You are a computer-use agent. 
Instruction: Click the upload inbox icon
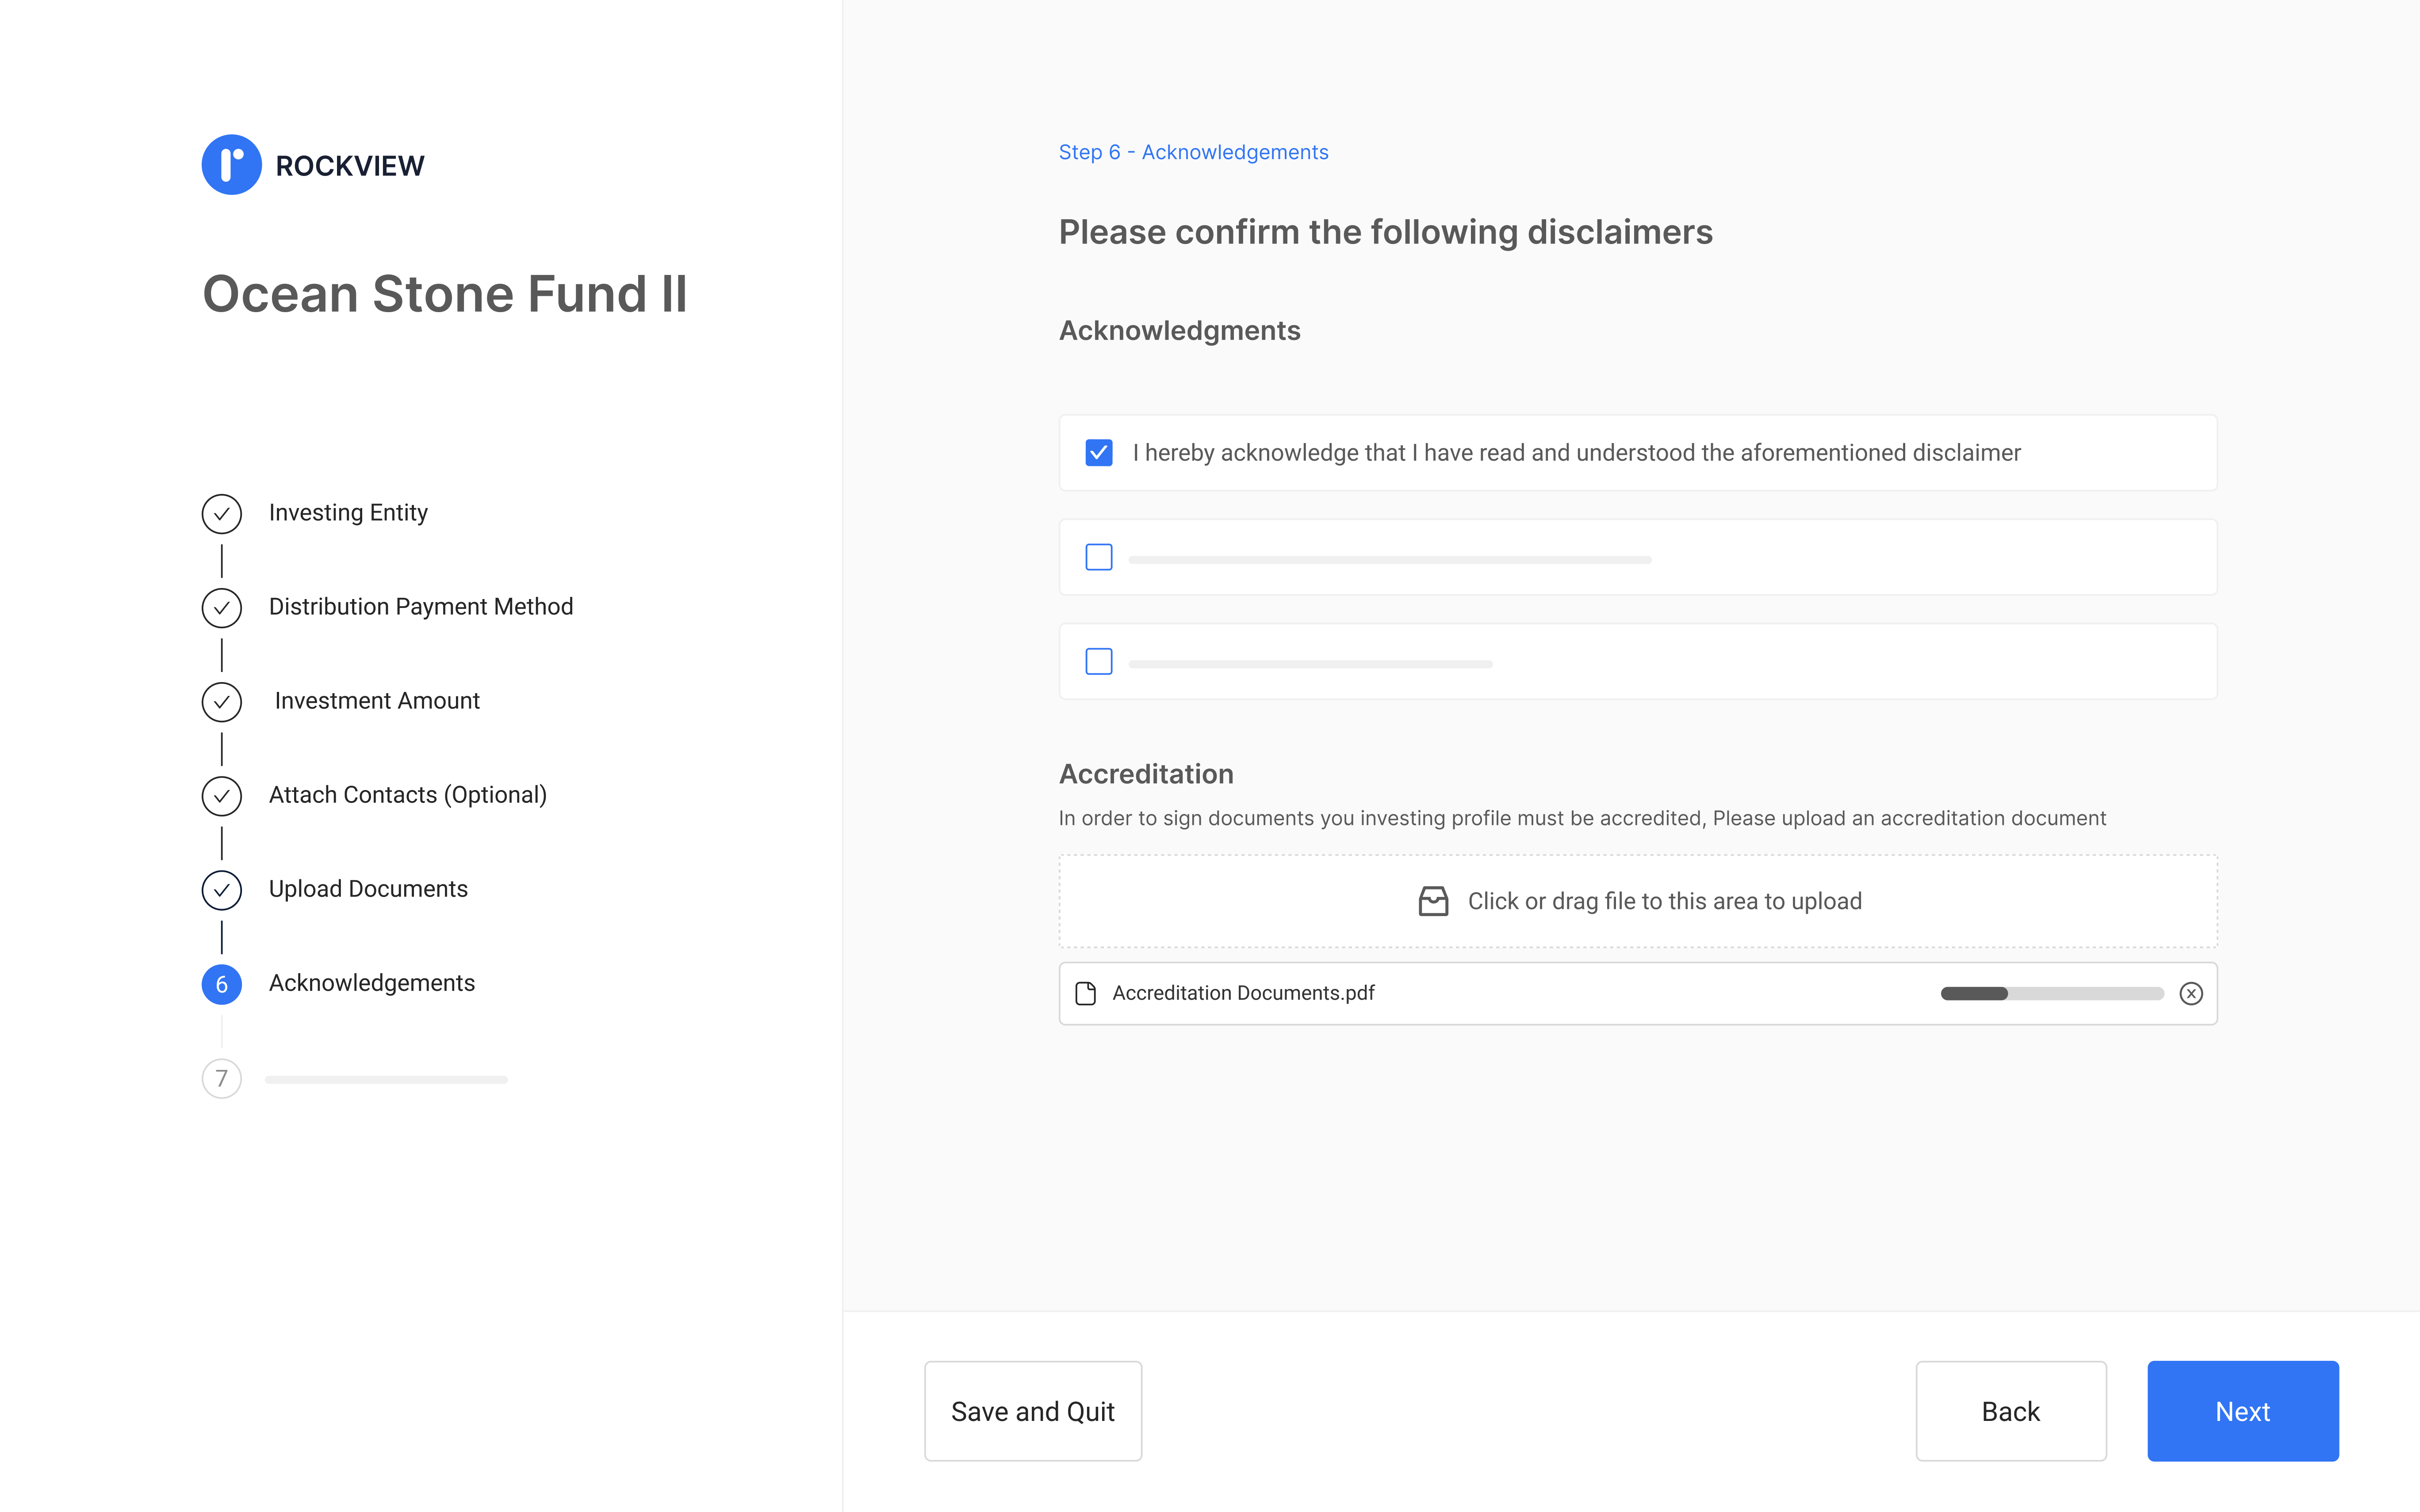click(1433, 901)
